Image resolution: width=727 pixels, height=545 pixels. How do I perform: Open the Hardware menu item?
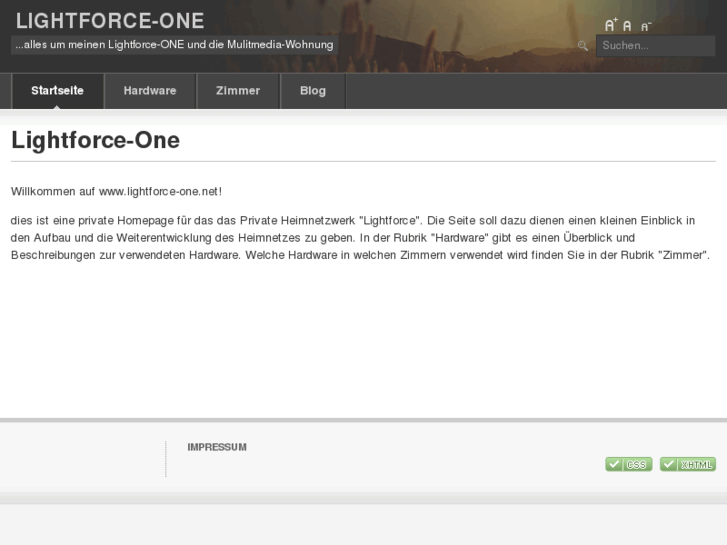pos(150,91)
